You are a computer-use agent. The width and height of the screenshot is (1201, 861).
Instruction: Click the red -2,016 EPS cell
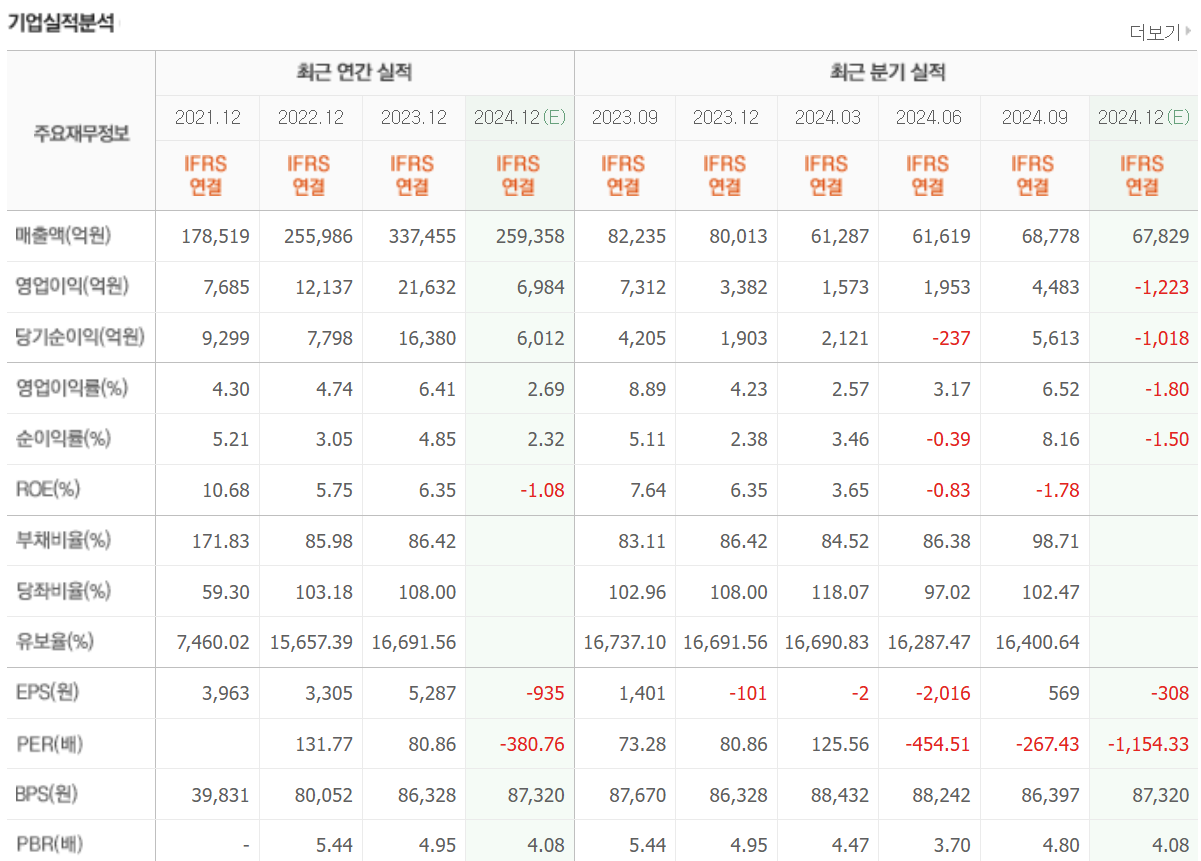(943, 694)
